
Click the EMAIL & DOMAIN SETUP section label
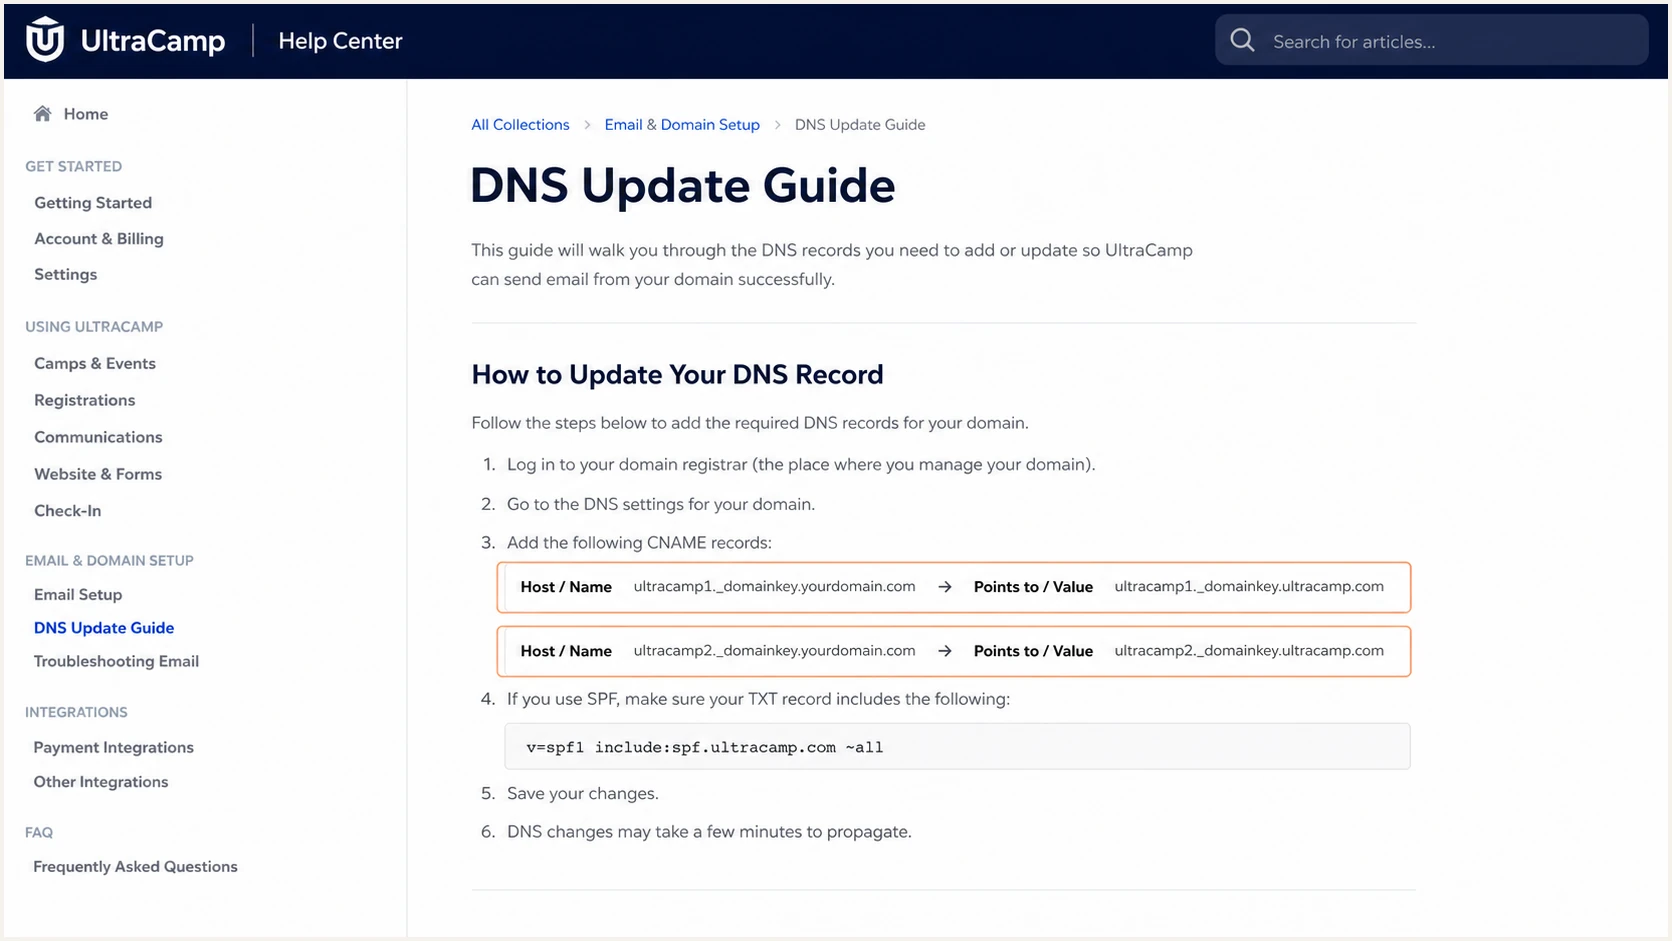tap(109, 561)
